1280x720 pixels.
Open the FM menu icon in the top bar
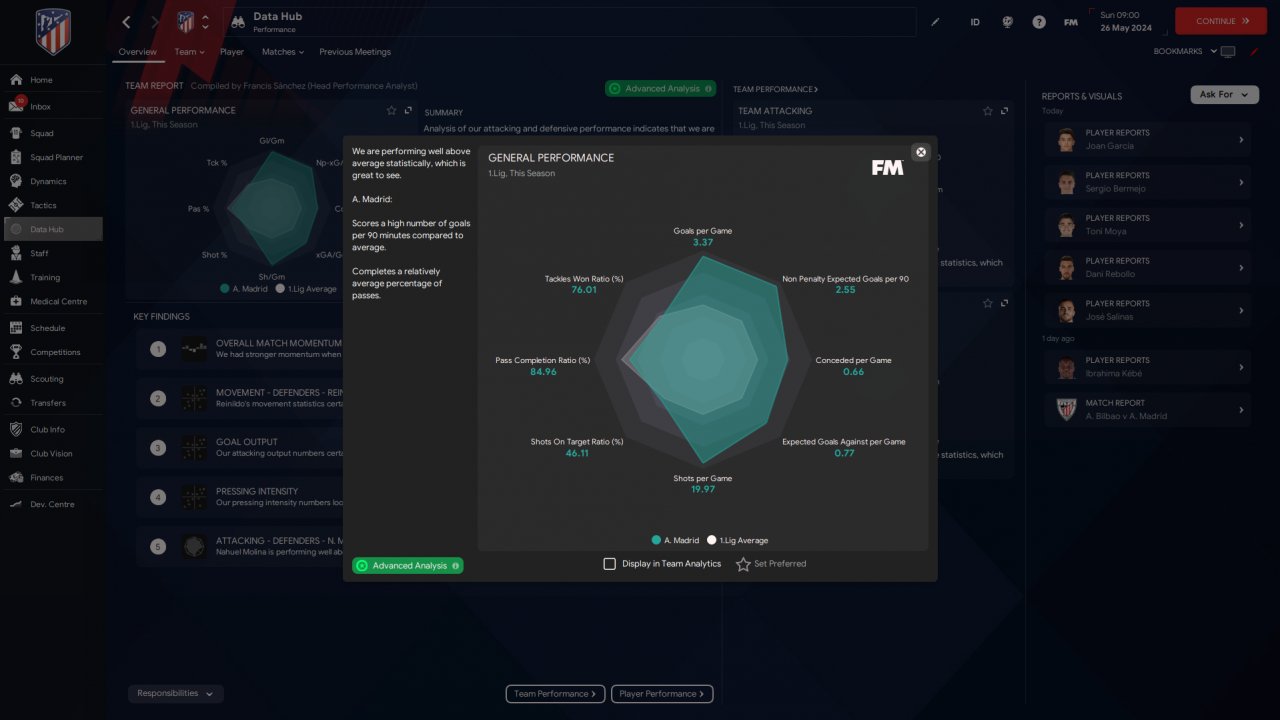pos(1071,22)
